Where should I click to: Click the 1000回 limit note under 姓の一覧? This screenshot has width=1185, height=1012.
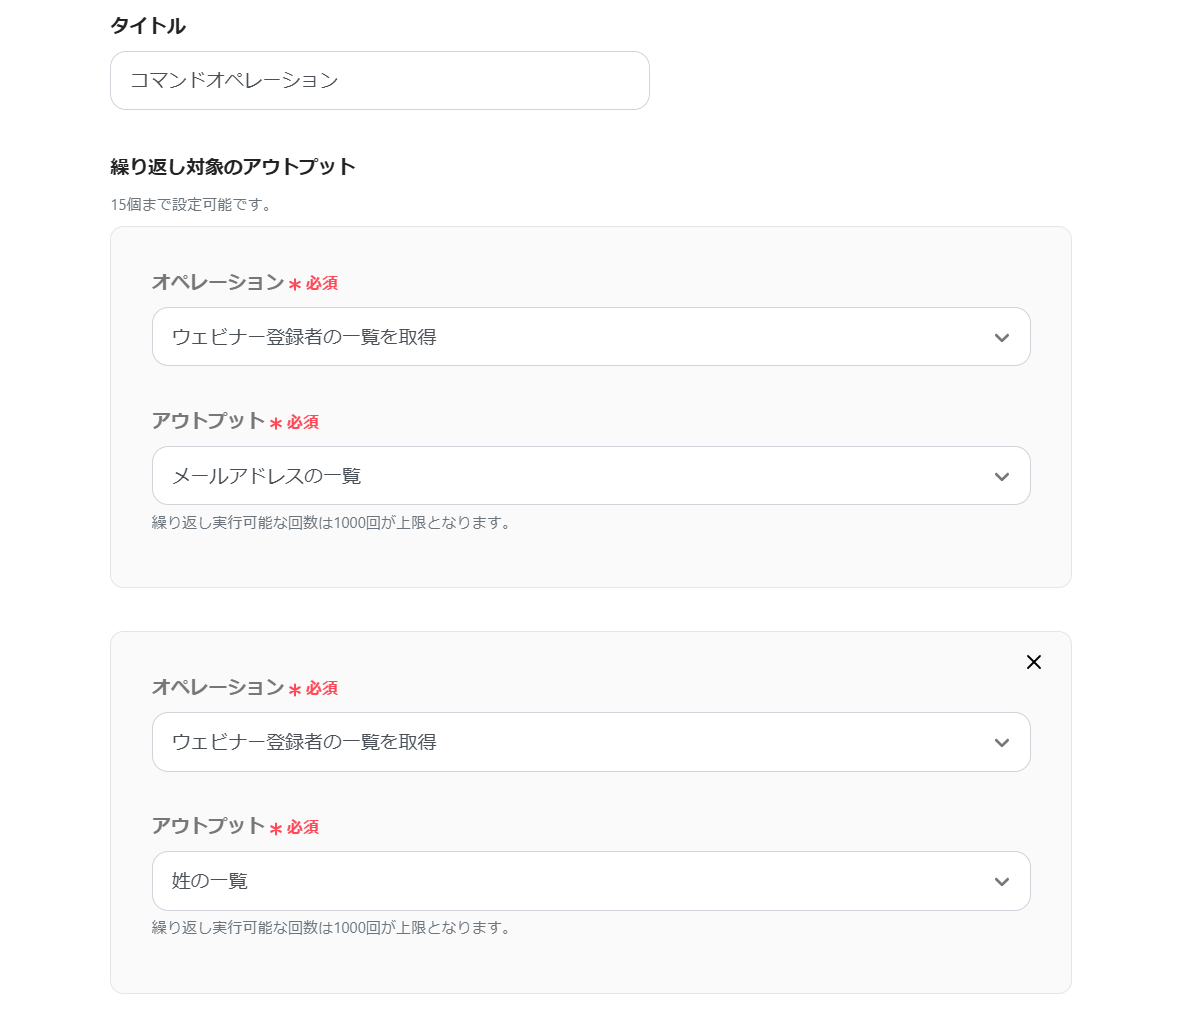point(331,928)
